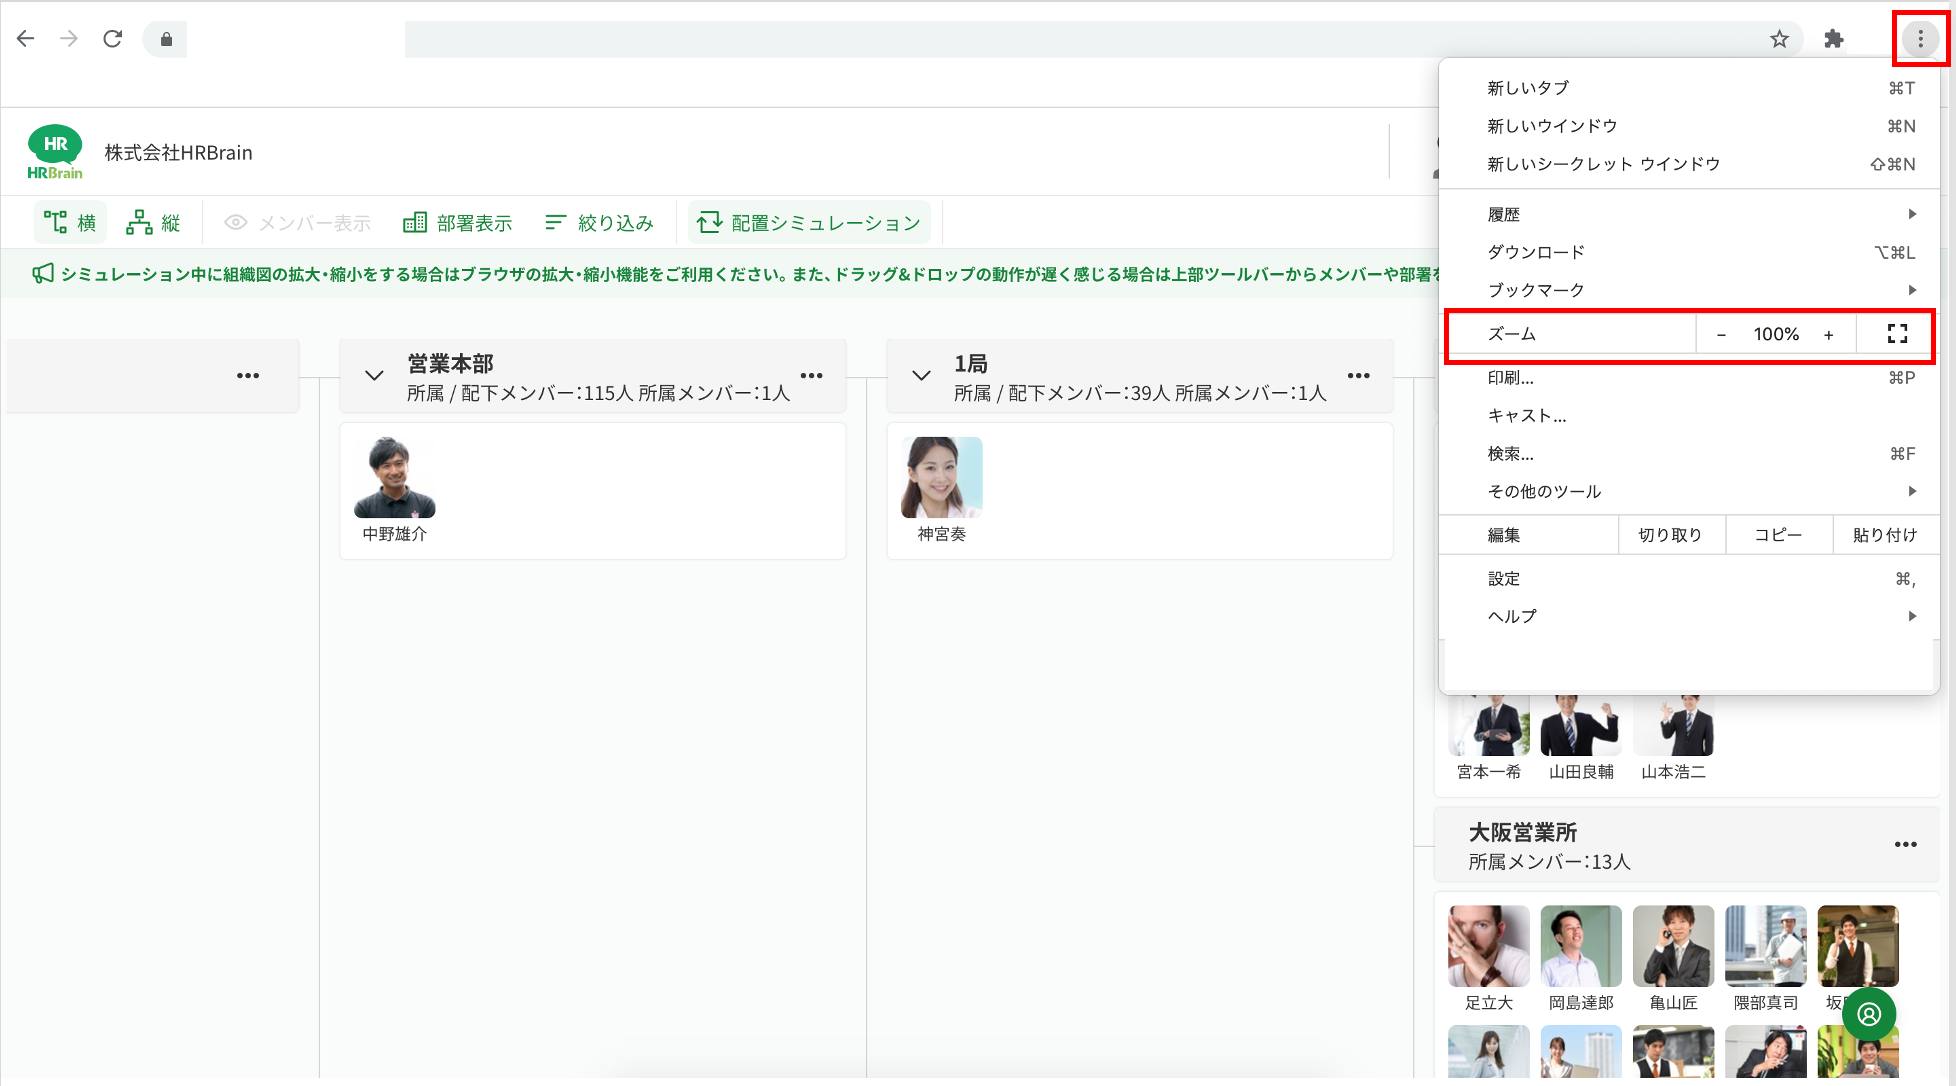Click the lock site info icon
The height and width of the screenshot is (1086, 1956).
166,39
